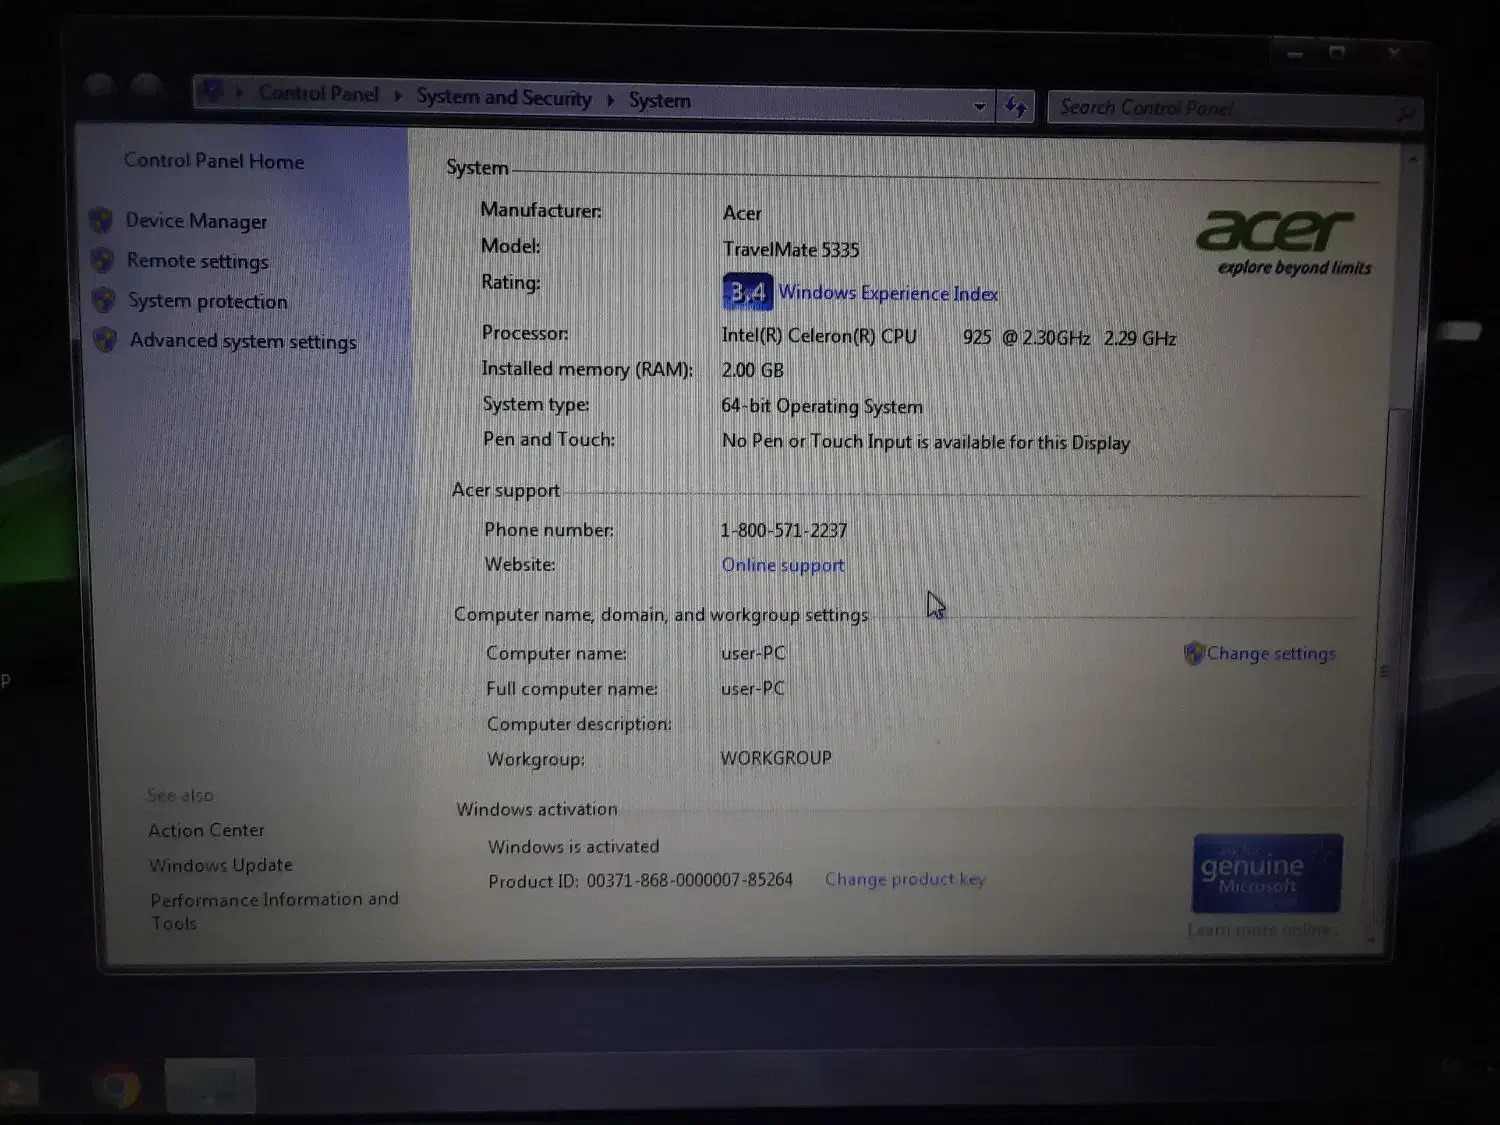Expand the arrow after System and Security breadcrumb
The height and width of the screenshot is (1125, 1500).
tap(610, 100)
